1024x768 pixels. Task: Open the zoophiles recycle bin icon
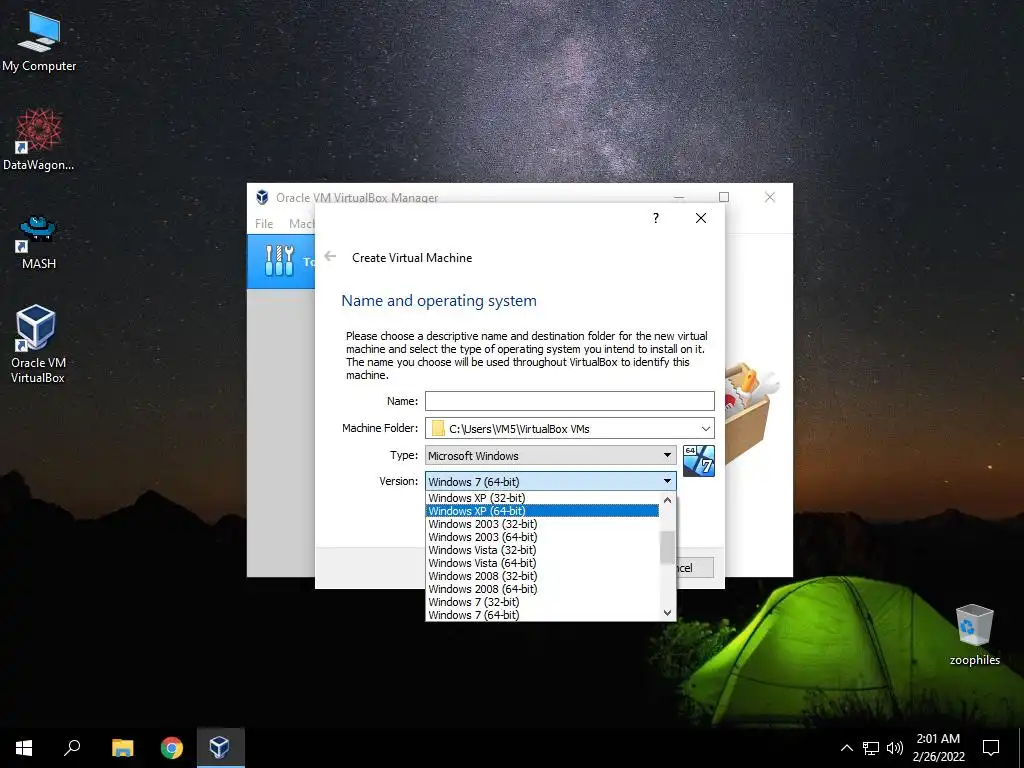tap(974, 635)
